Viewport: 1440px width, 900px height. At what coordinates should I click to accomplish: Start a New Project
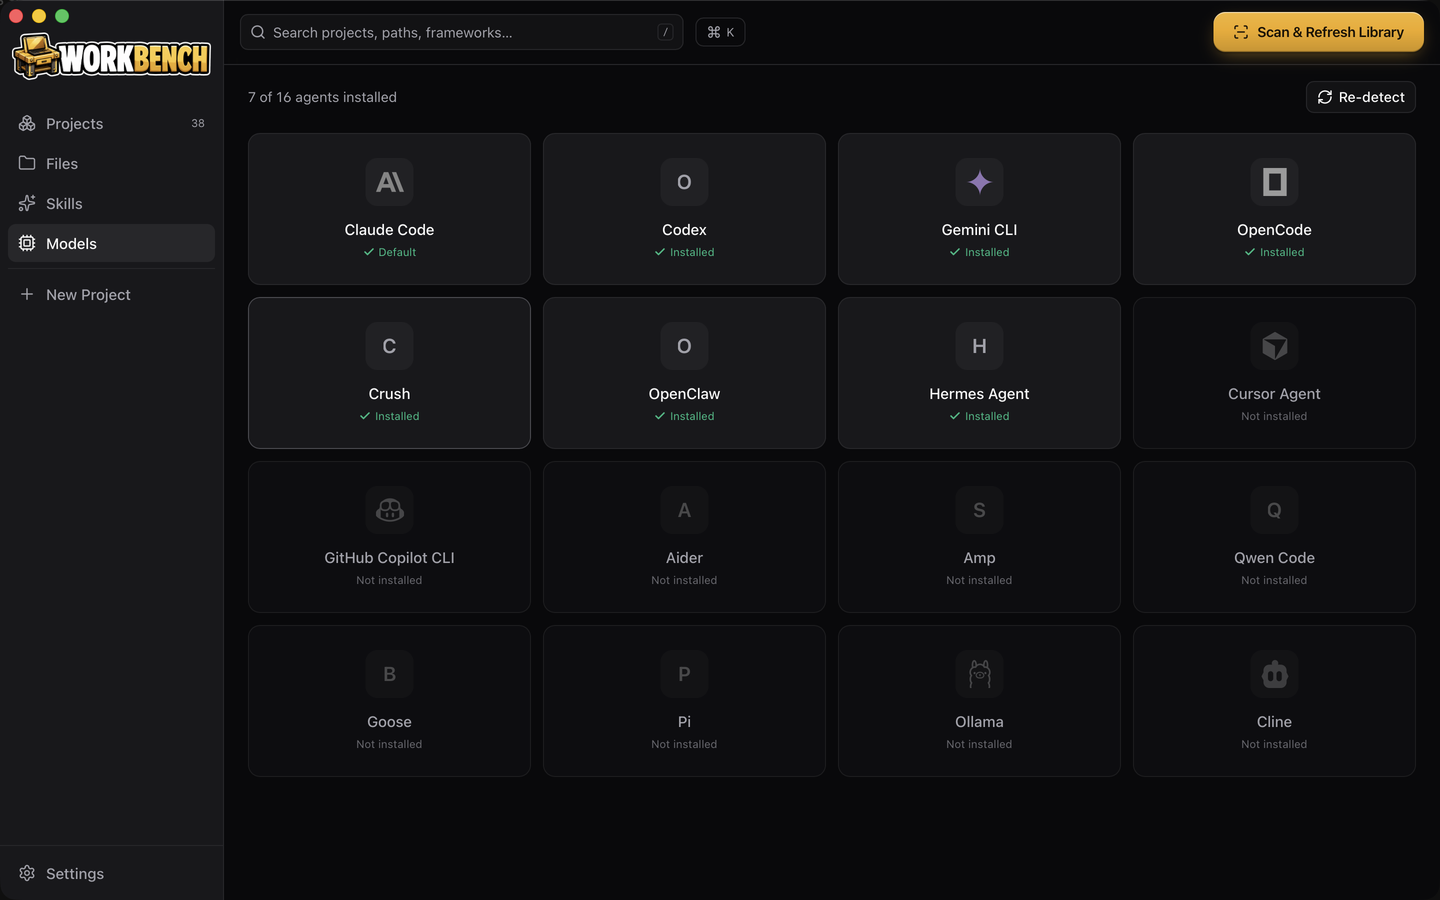tap(111, 294)
